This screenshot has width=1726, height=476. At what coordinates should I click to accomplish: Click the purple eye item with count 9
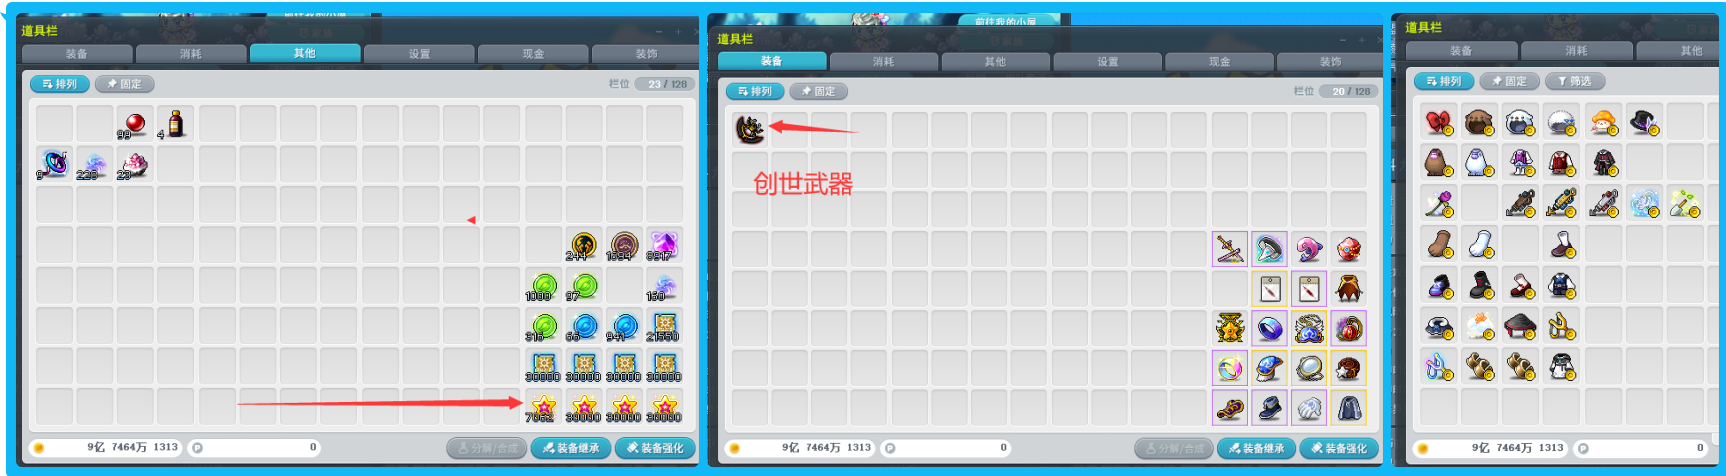53,164
